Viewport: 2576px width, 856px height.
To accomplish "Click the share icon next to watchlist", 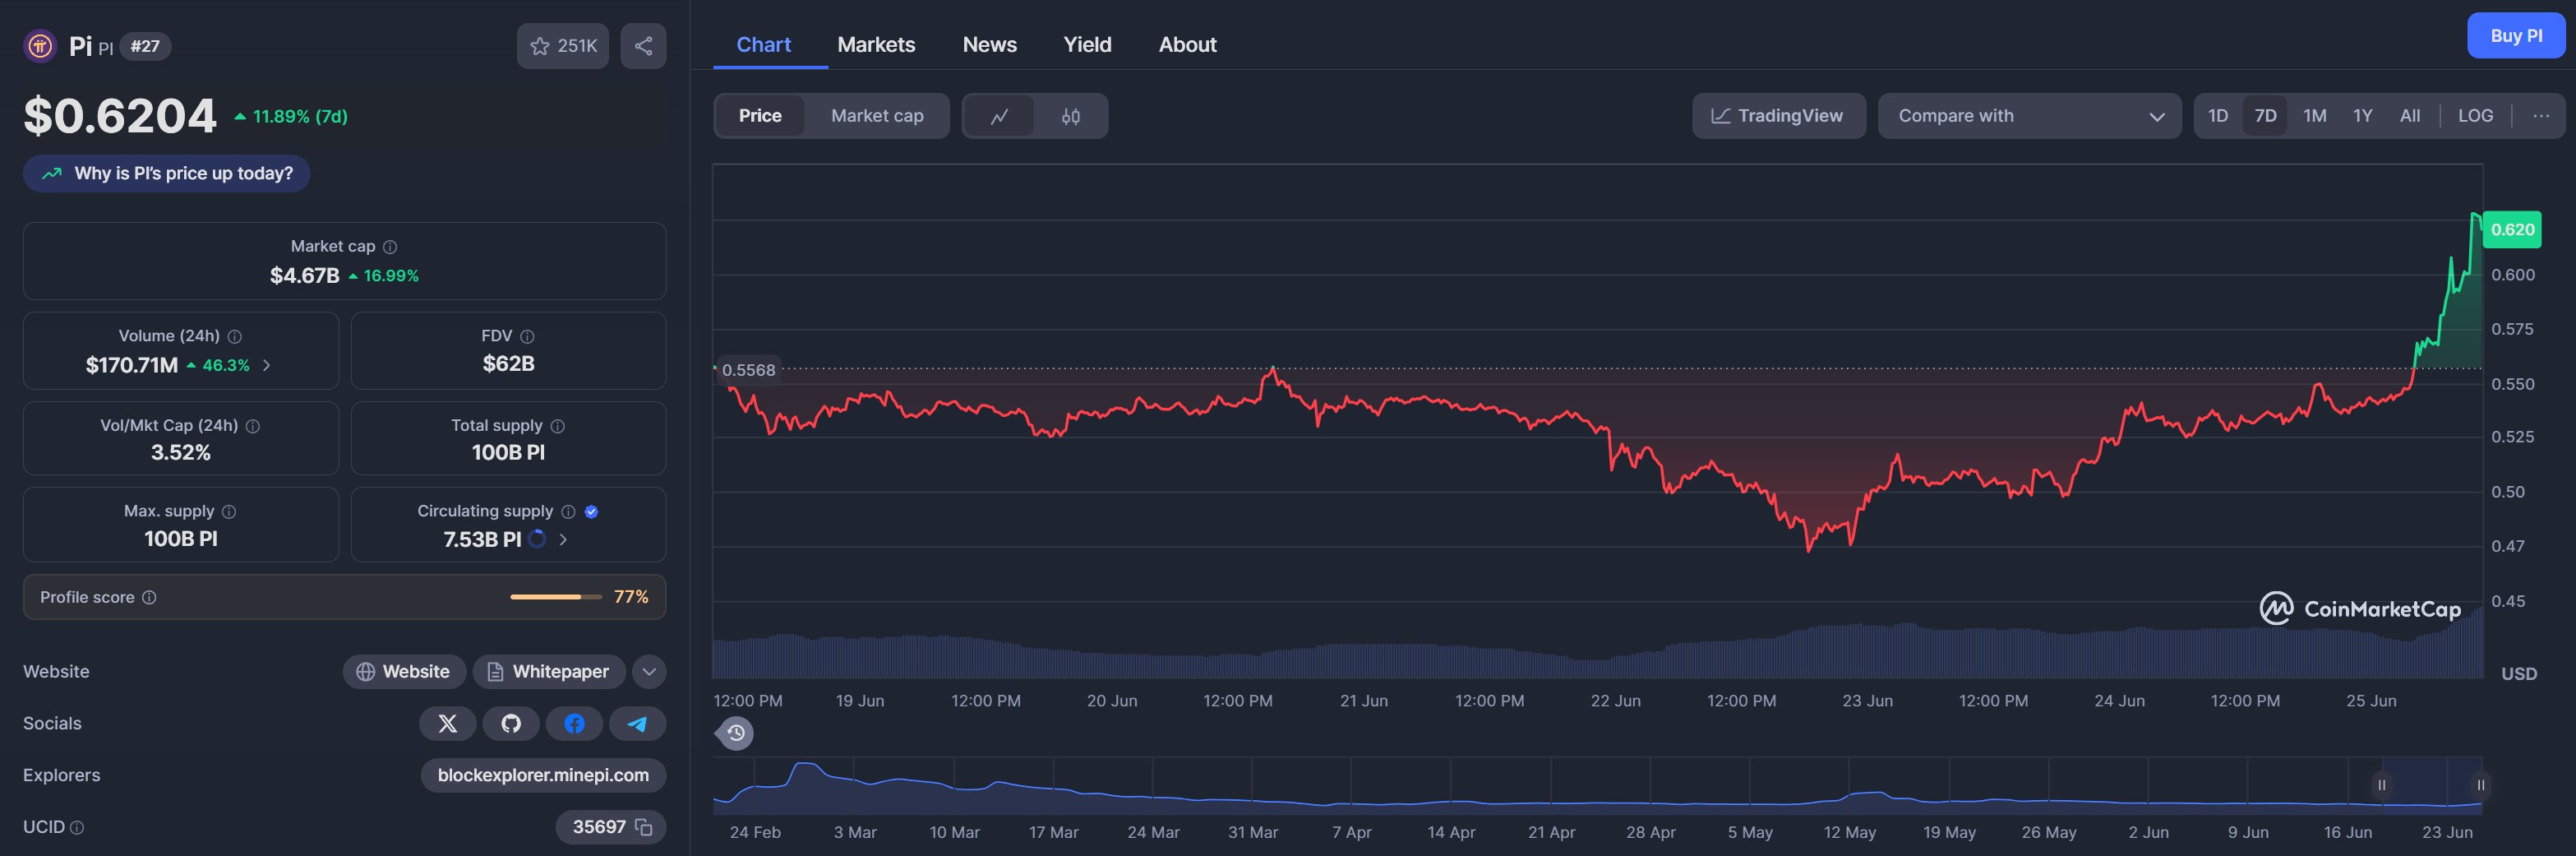I will point(643,46).
